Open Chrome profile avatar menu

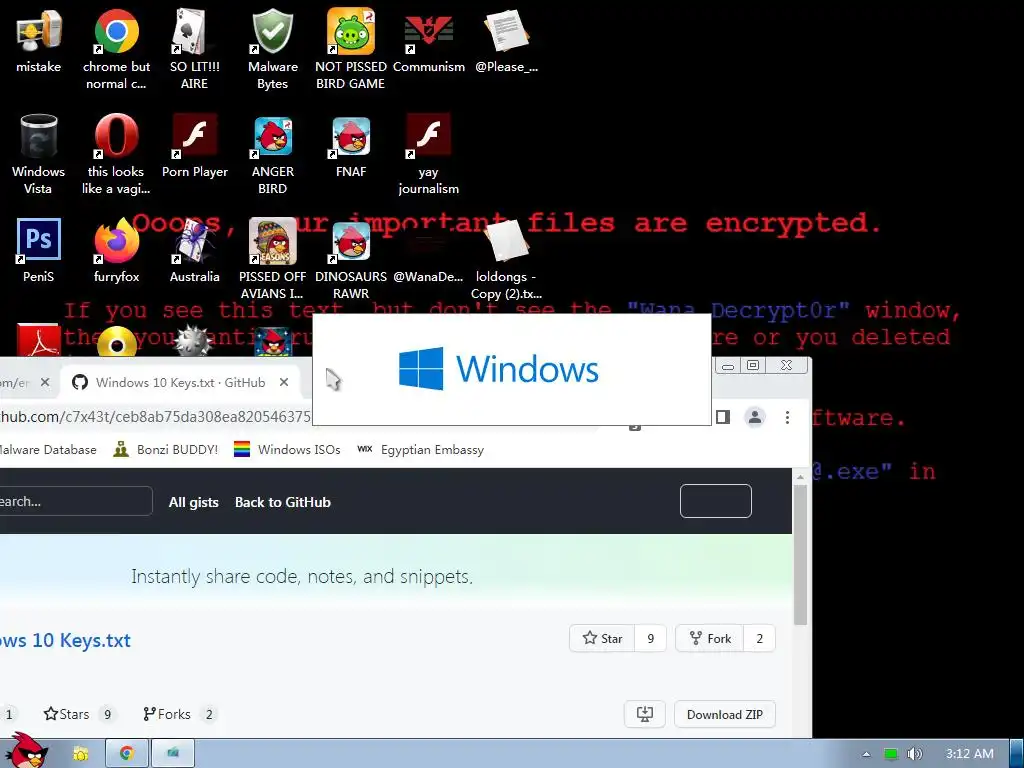point(755,417)
